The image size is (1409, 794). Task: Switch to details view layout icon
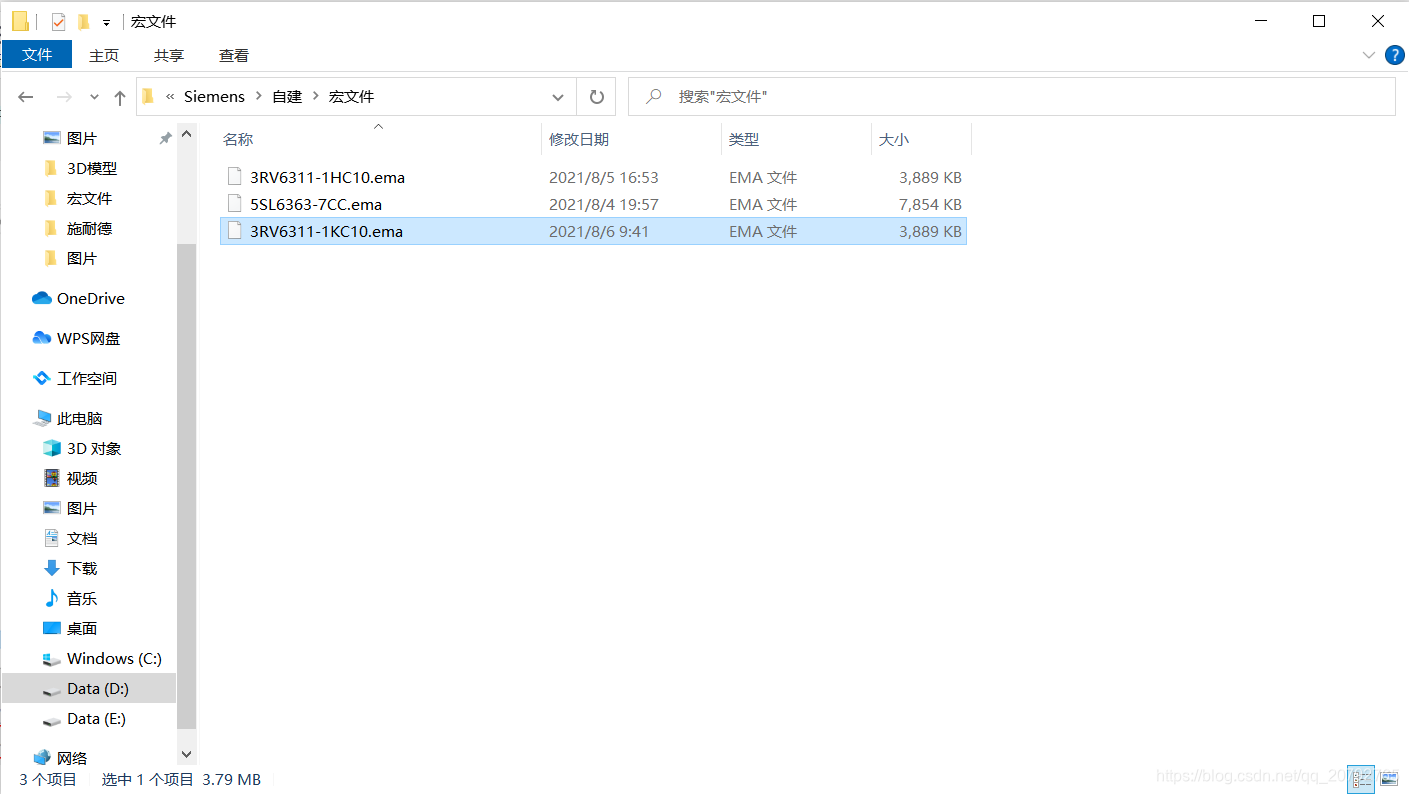1361,778
